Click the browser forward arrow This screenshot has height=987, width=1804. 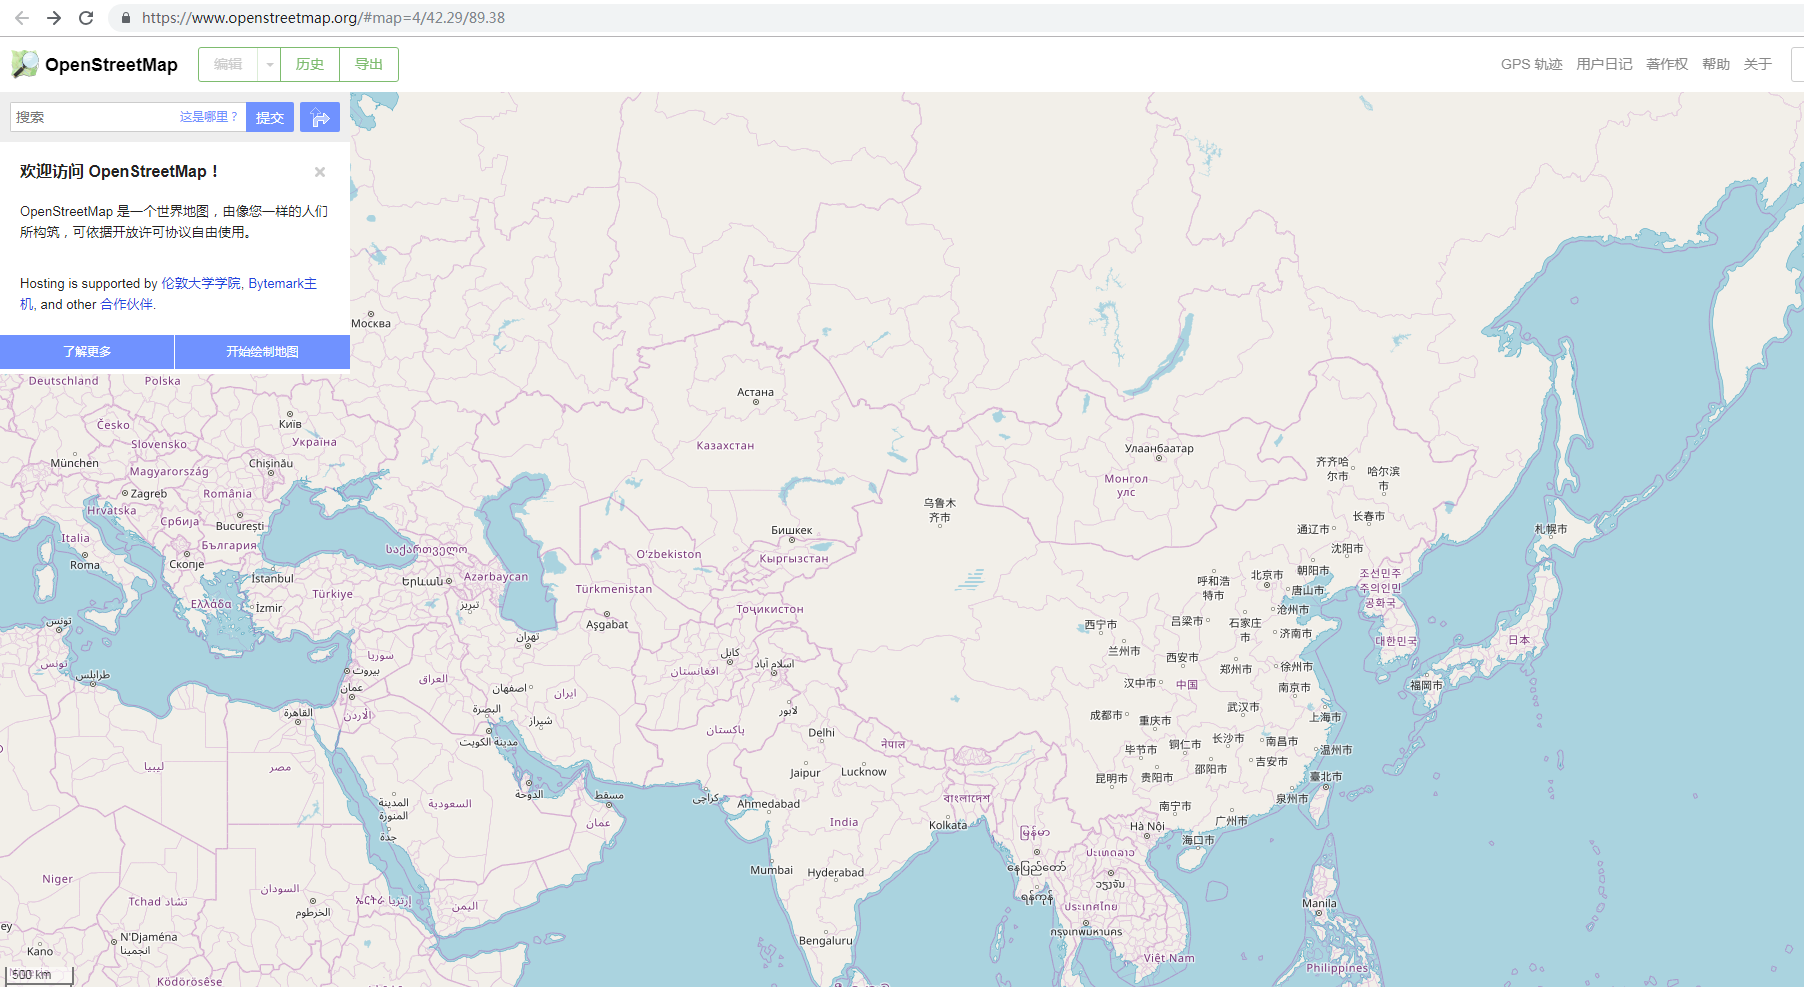52,17
